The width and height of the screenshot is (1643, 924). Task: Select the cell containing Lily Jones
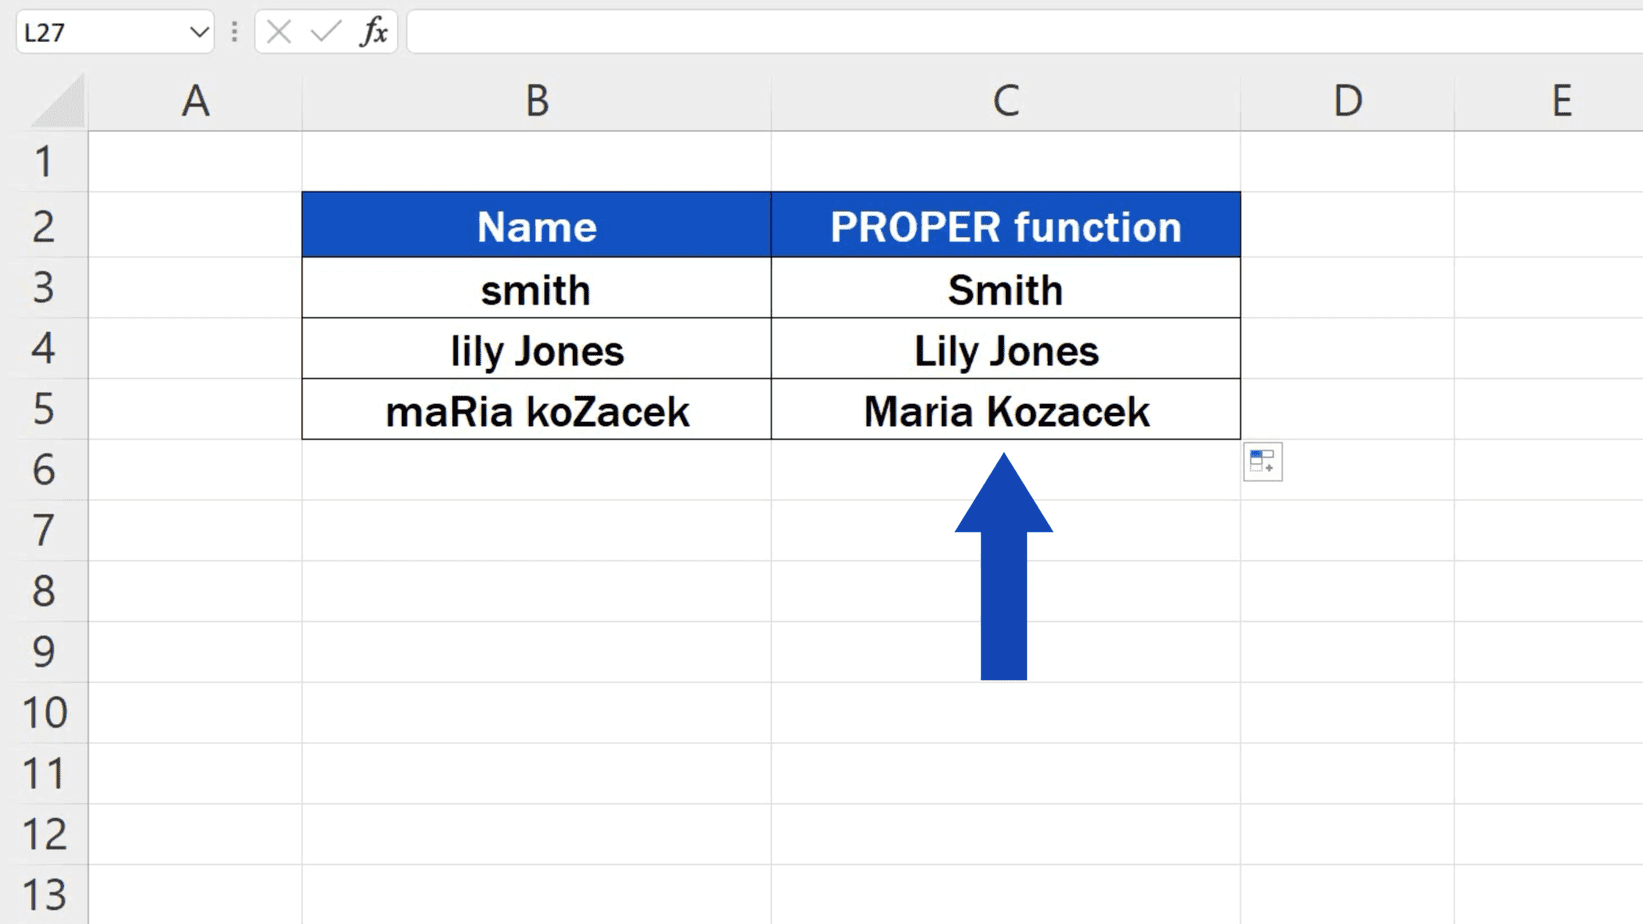click(1005, 350)
